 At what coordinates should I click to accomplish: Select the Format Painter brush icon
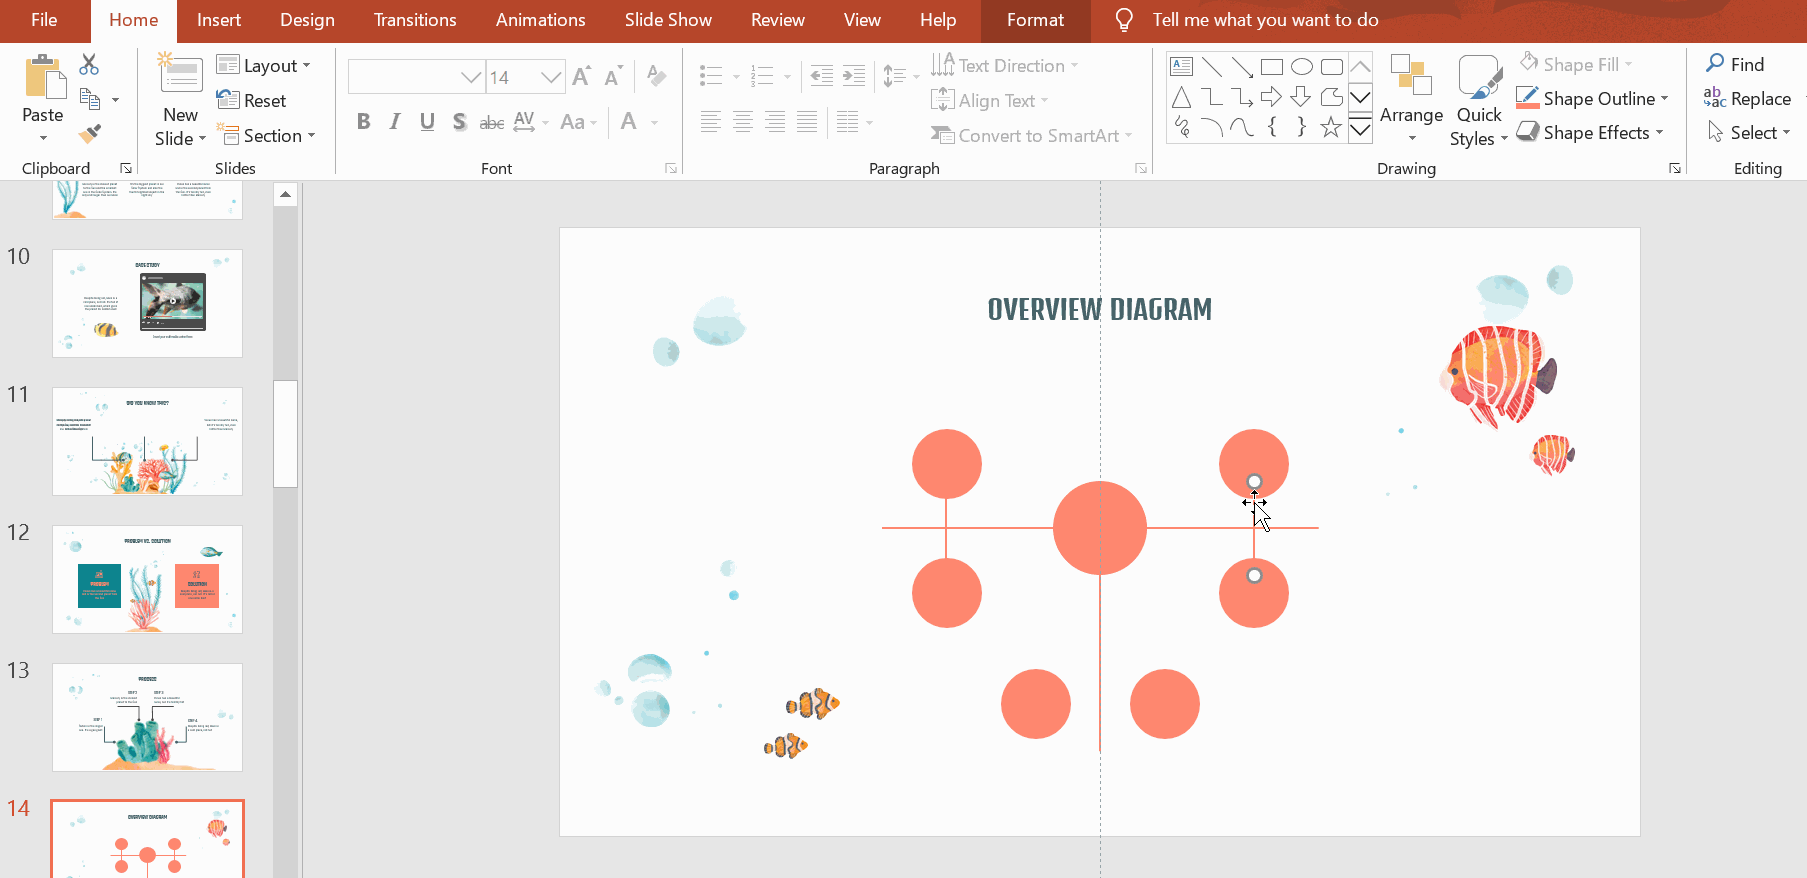(89, 133)
